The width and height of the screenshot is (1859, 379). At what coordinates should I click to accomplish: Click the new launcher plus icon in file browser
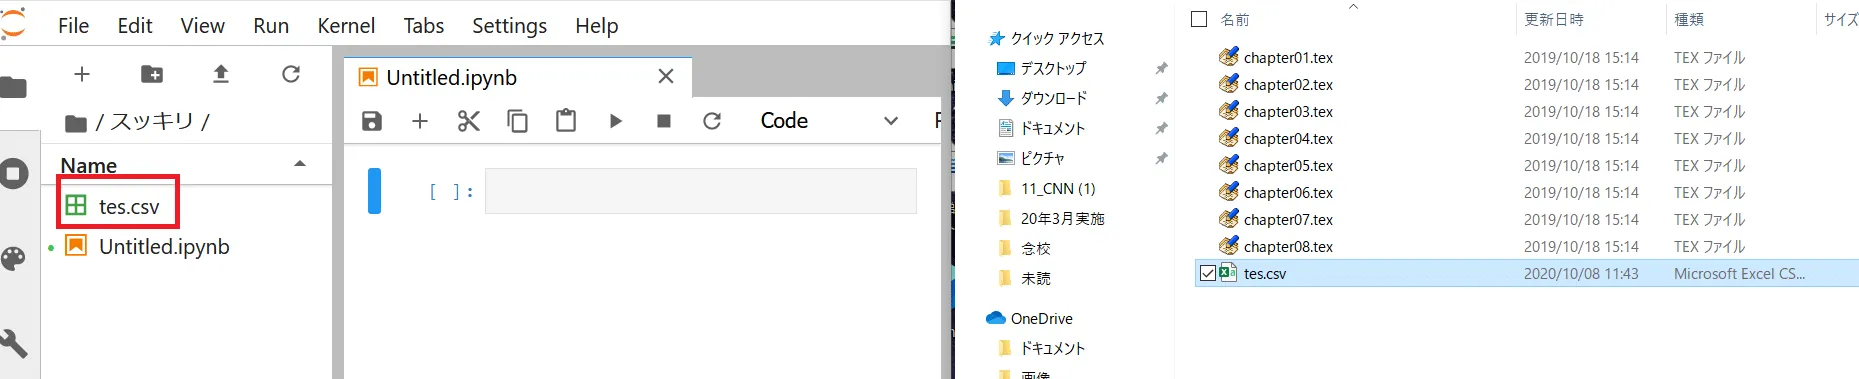(82, 74)
